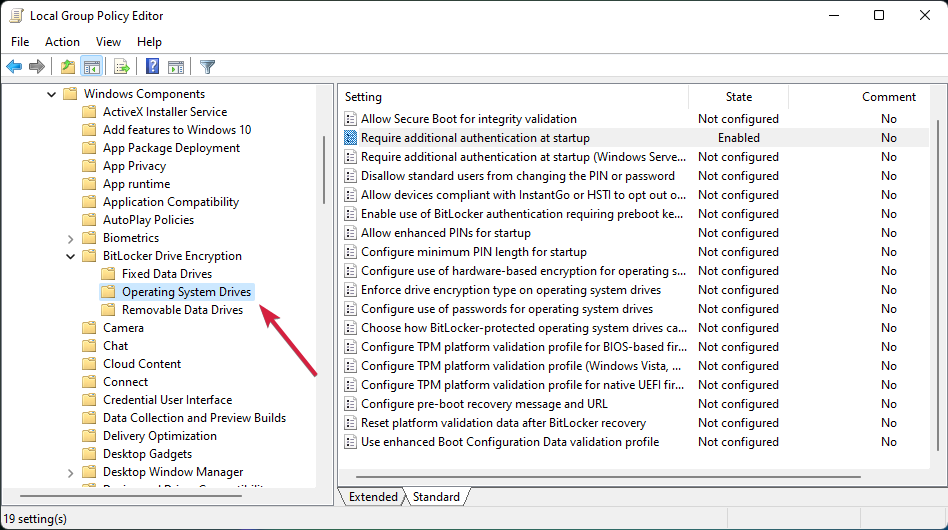Image resolution: width=948 pixels, height=530 pixels.
Task: Sort by the Comment column header
Action: [x=888, y=97]
